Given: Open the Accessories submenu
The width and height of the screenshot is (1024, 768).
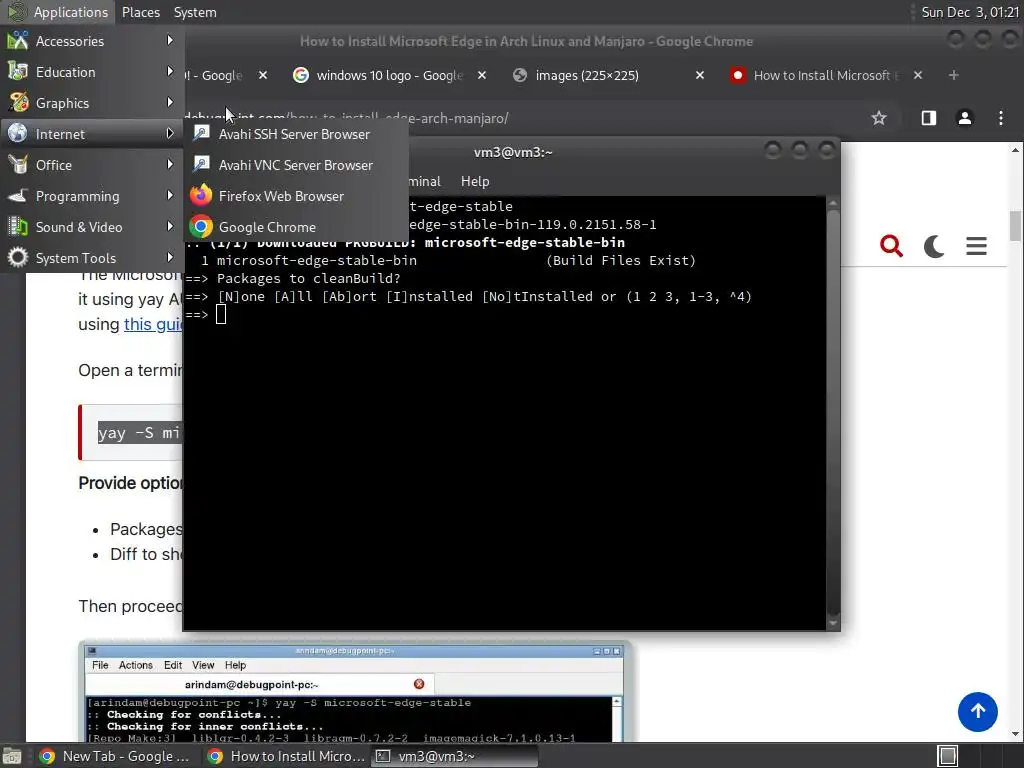Looking at the screenshot, I should coord(92,40).
